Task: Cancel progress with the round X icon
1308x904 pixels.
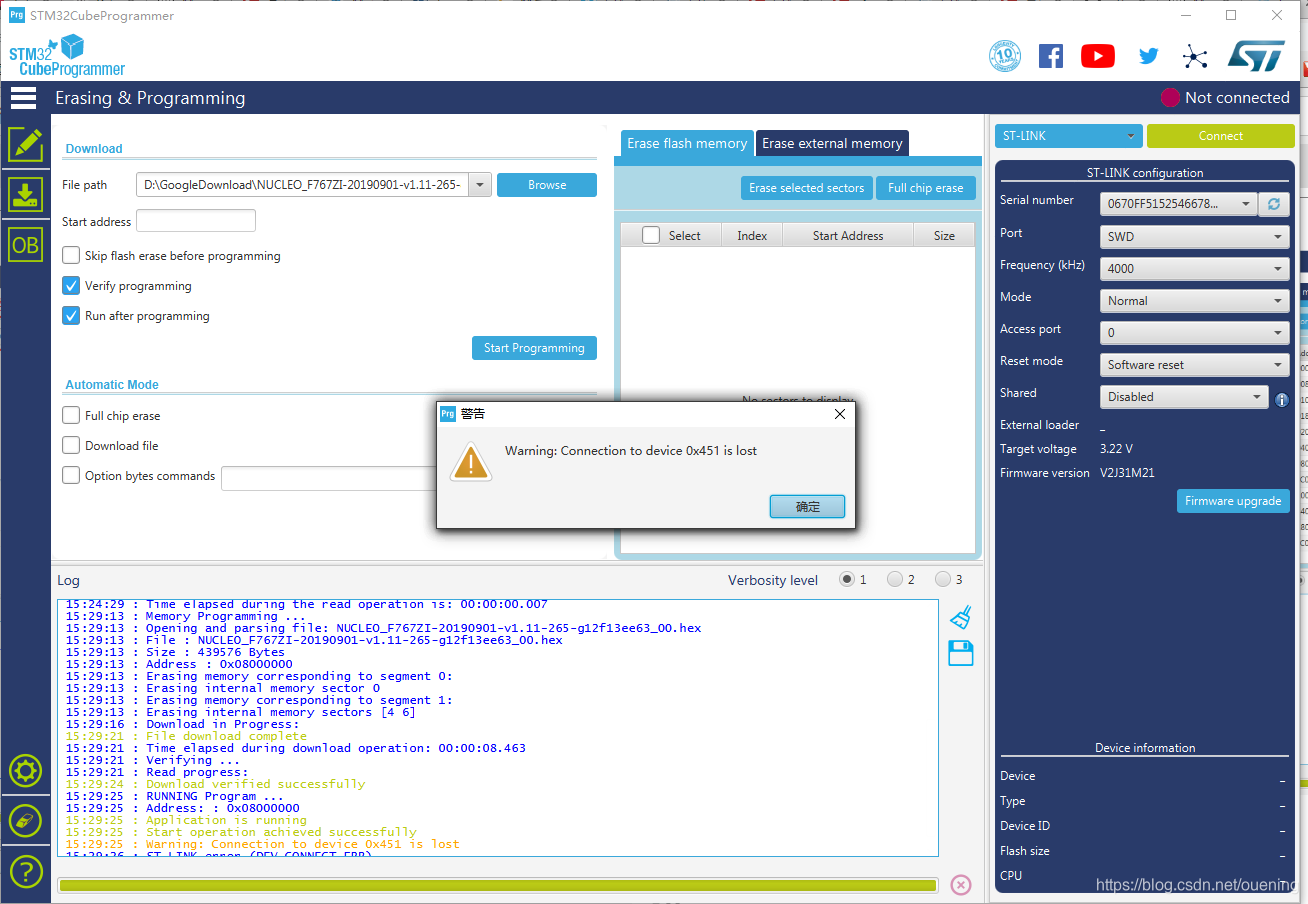Action: tap(960, 884)
